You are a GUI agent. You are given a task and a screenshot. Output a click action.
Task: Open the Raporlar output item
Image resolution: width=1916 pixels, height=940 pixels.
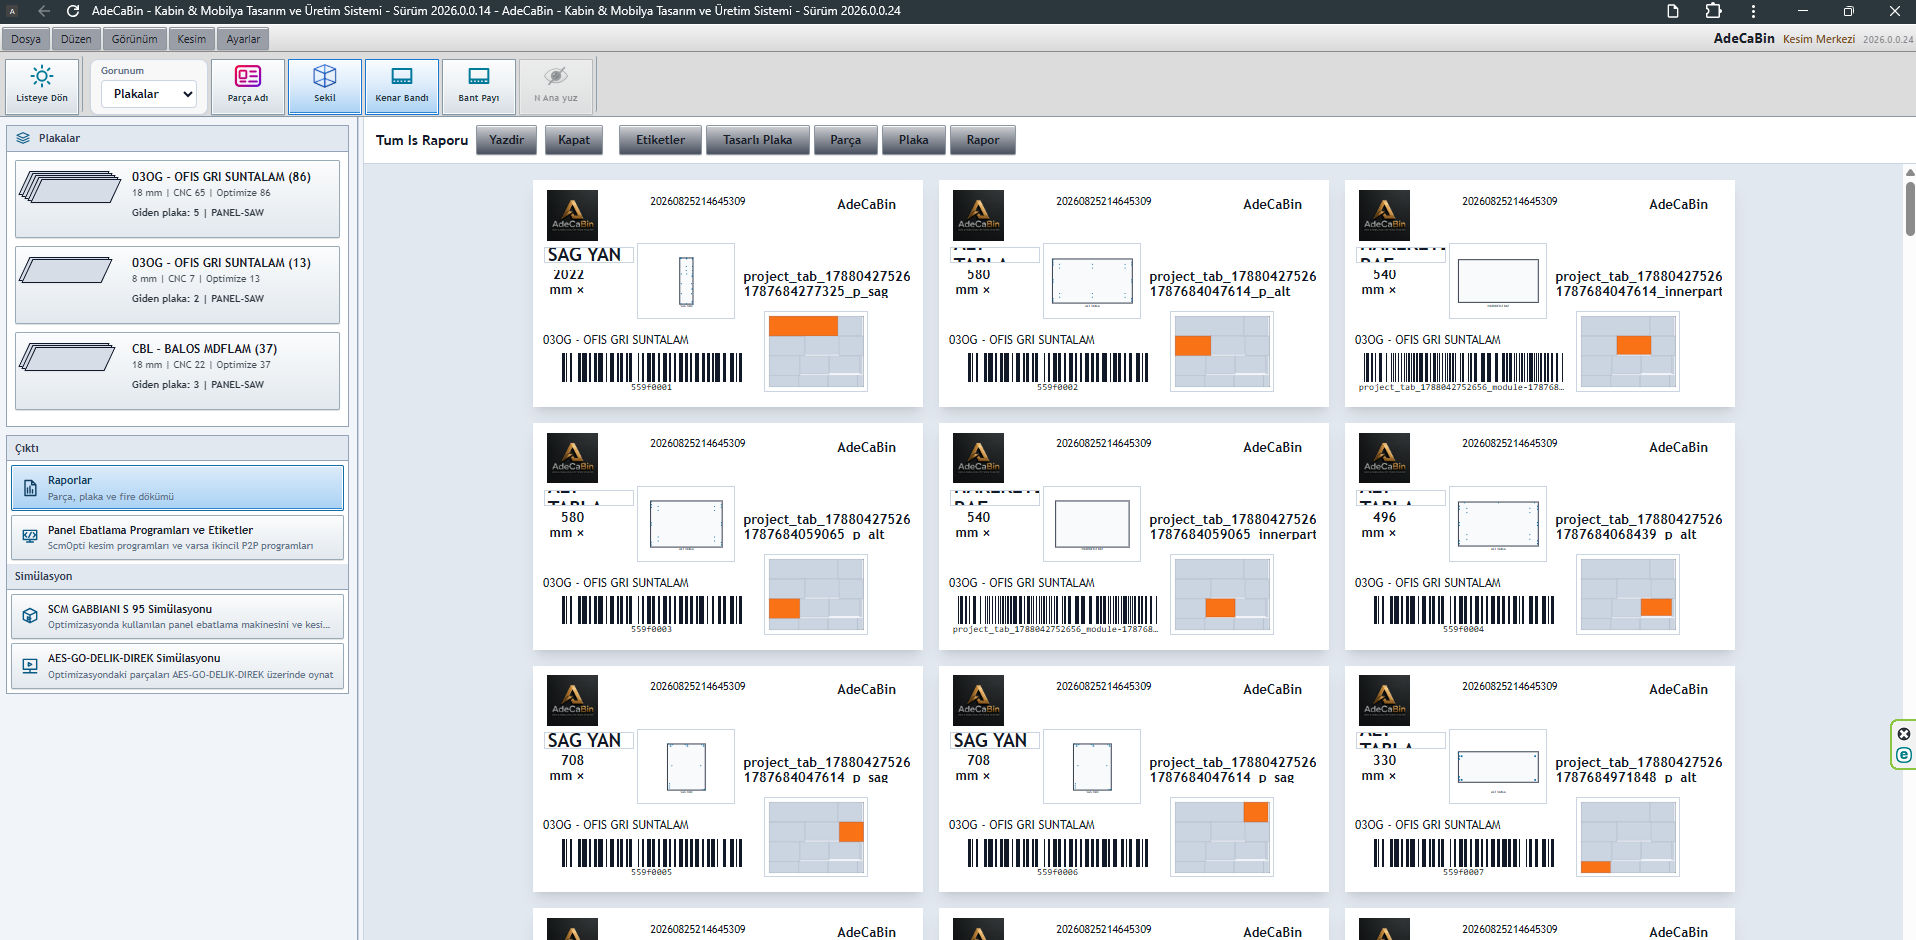click(x=177, y=488)
